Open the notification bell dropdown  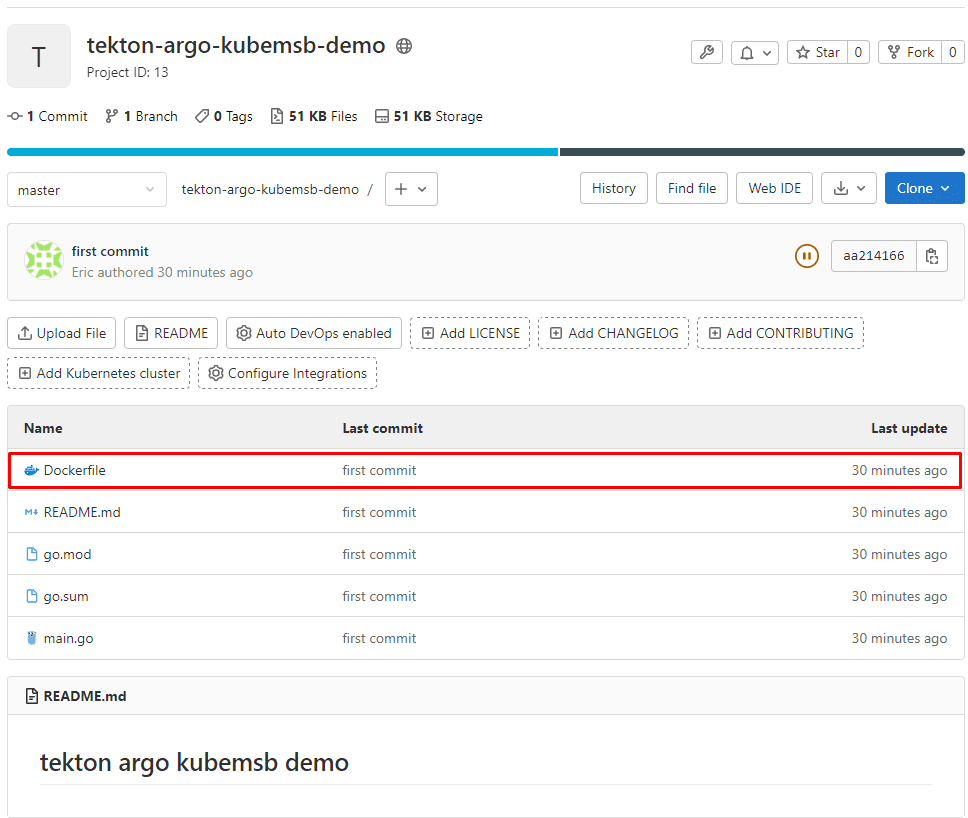(x=755, y=52)
